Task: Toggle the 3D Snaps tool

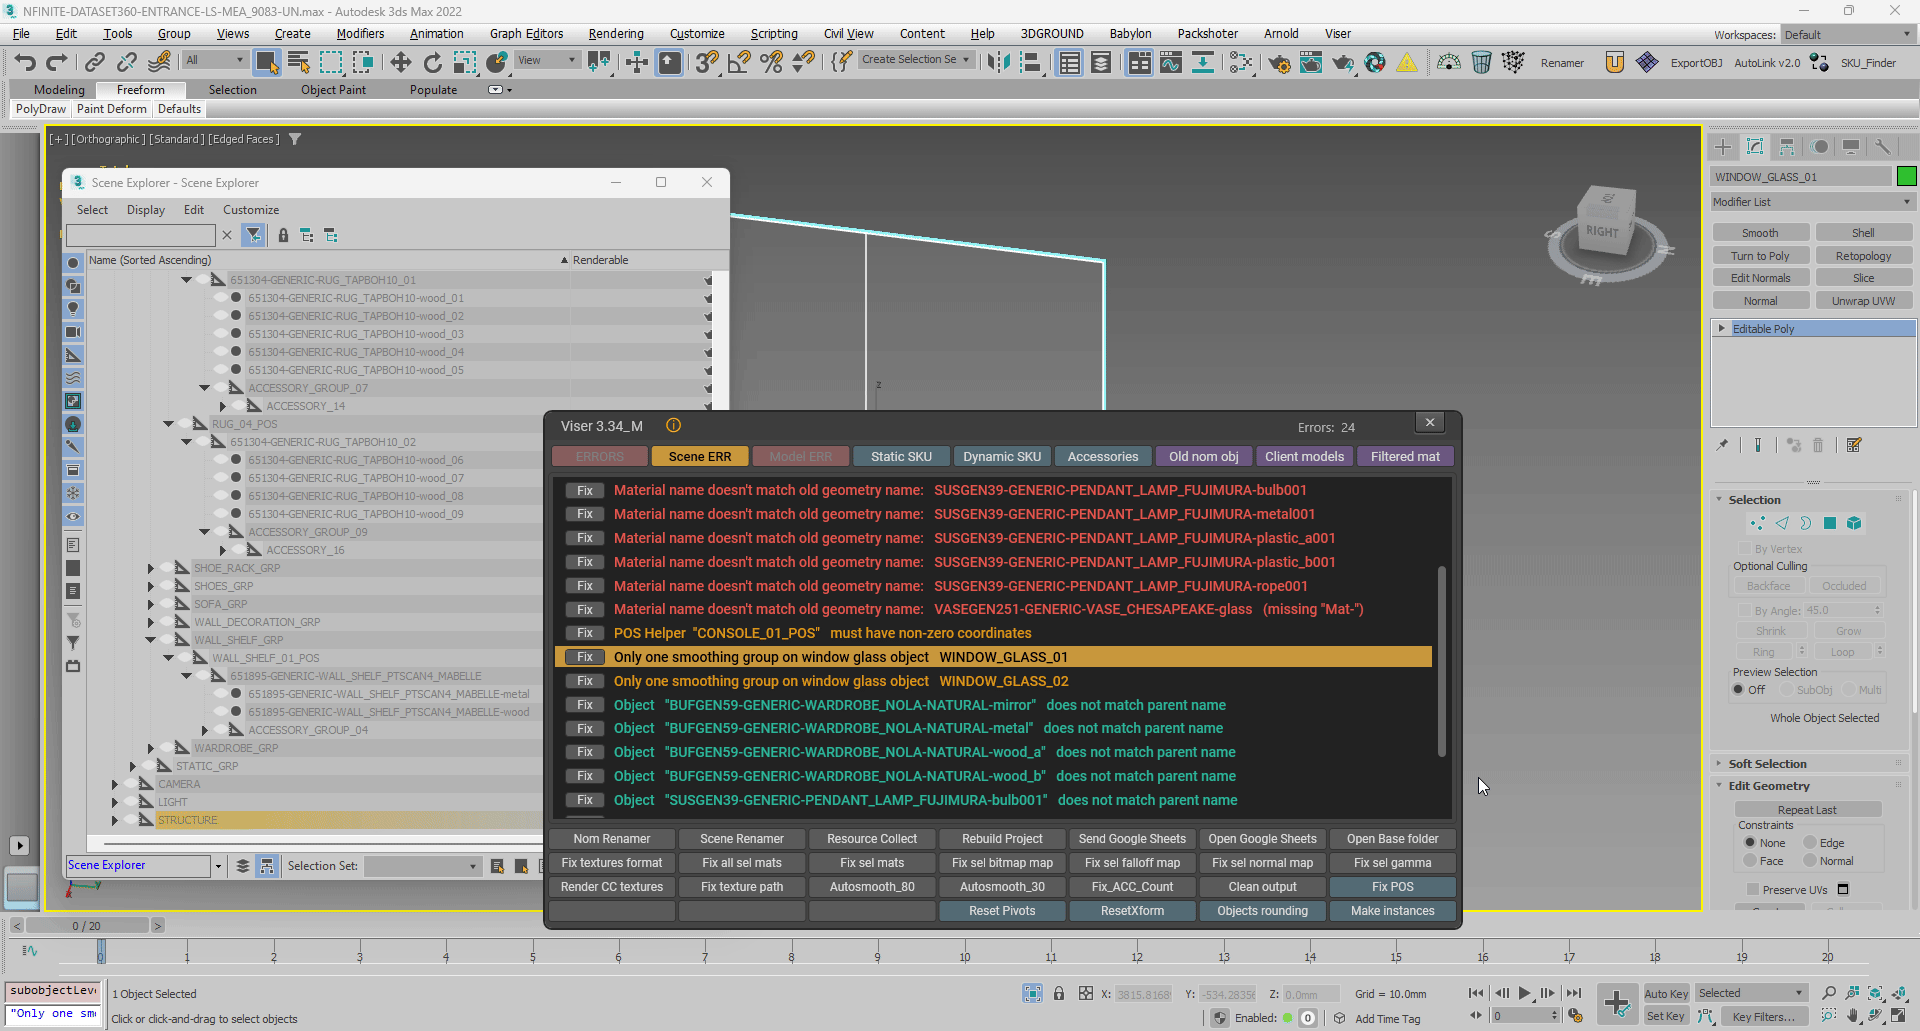Action: [x=707, y=63]
